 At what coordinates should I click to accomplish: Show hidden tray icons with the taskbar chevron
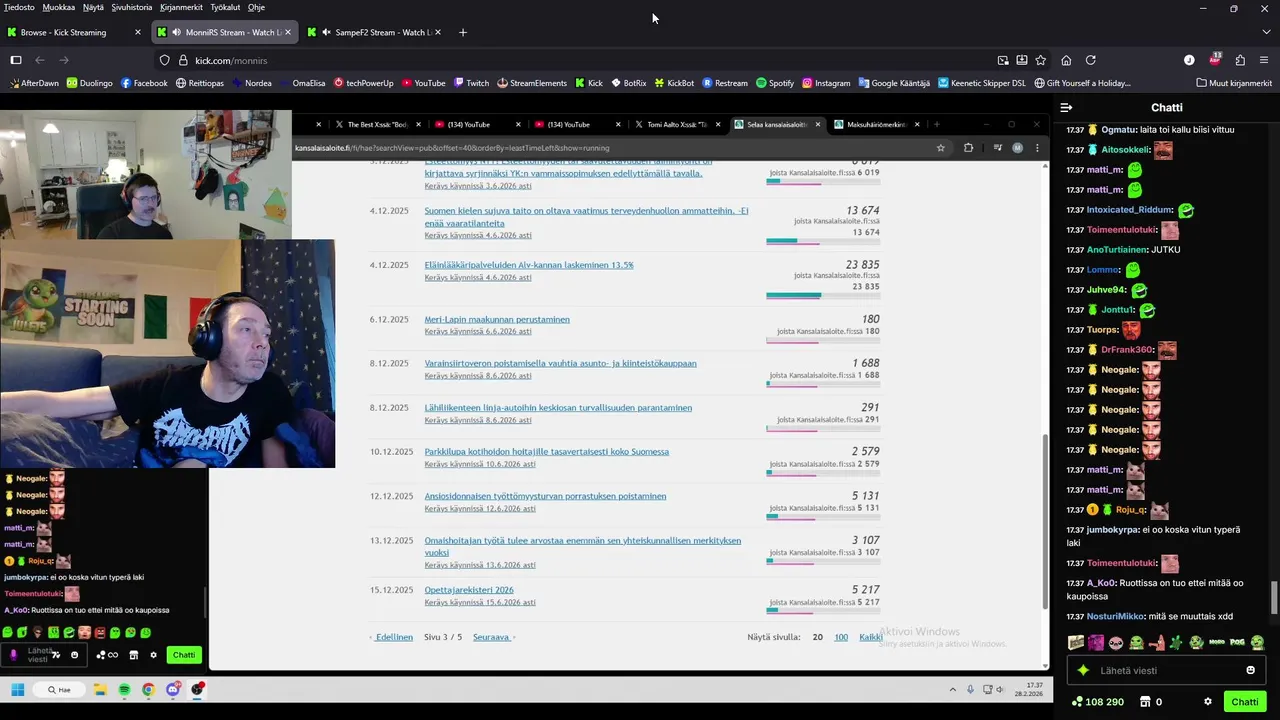[952, 689]
